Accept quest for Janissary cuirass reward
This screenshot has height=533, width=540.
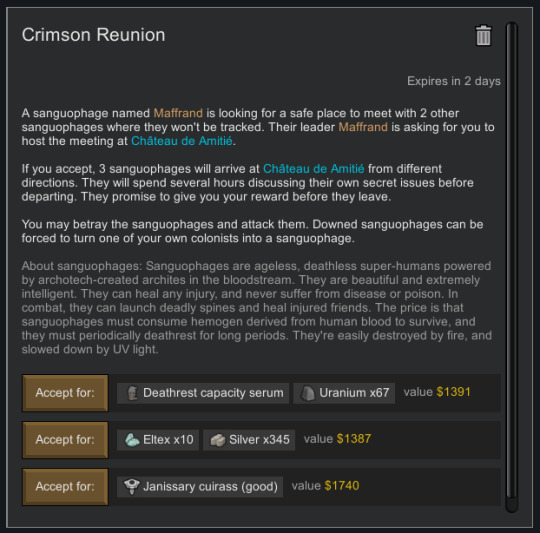pyautogui.click(x=65, y=487)
